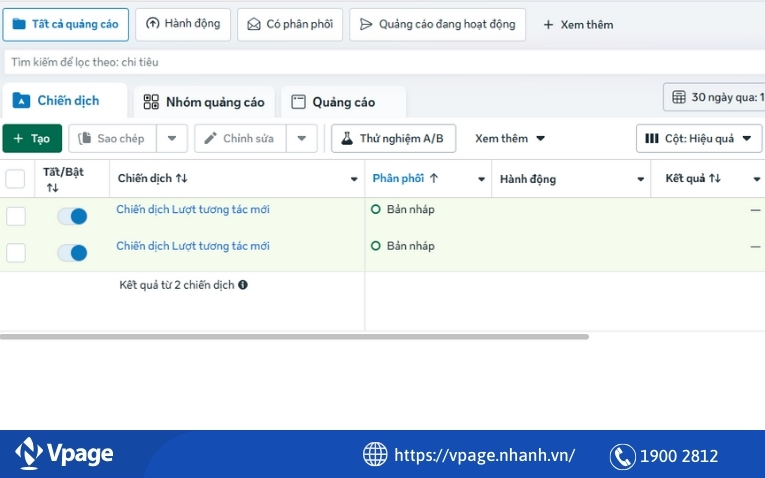Click the pencil icon in 'Chỉnh sửa'

click(x=210, y=139)
